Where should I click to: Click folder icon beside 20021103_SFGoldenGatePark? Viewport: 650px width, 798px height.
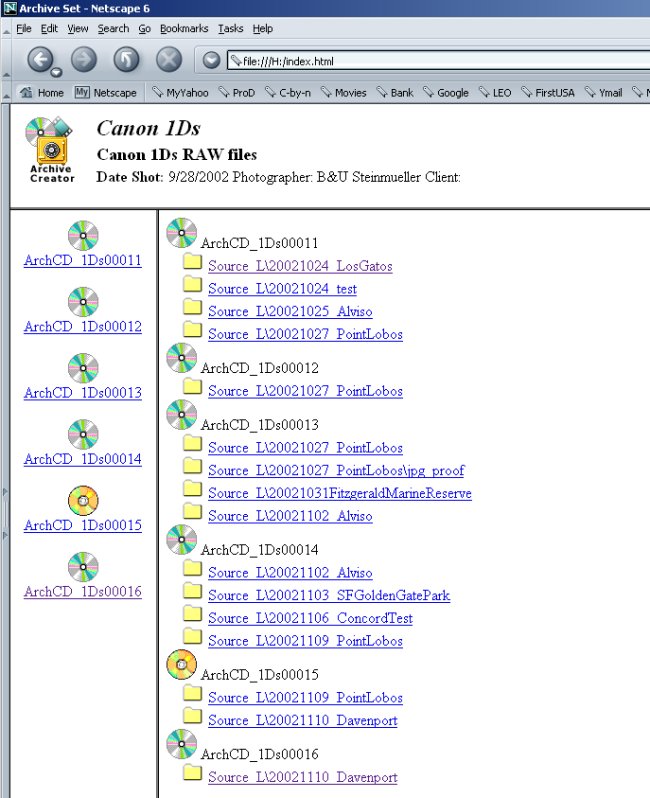point(192,590)
